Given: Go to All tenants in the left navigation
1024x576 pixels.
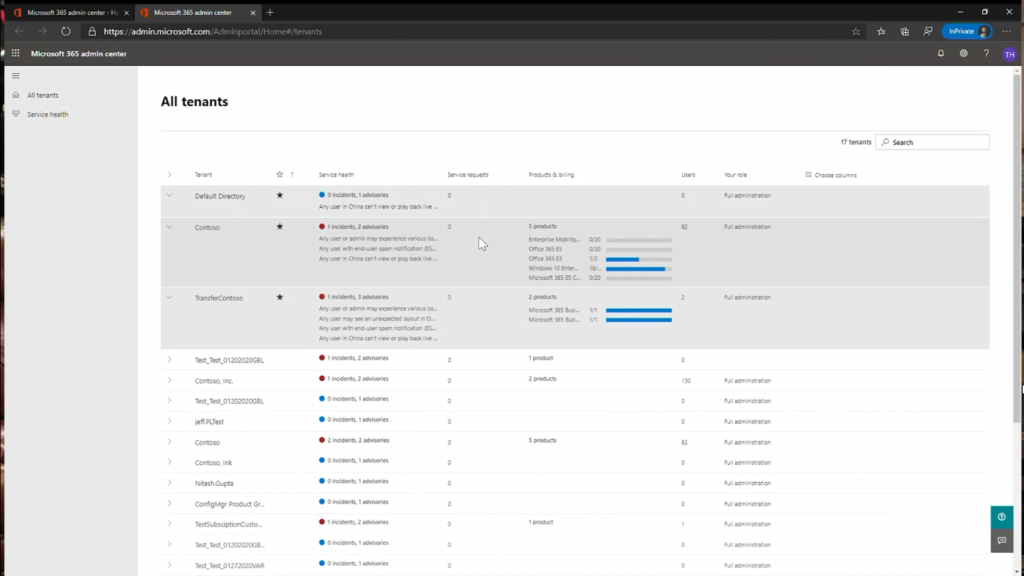Looking at the screenshot, I should coord(42,95).
